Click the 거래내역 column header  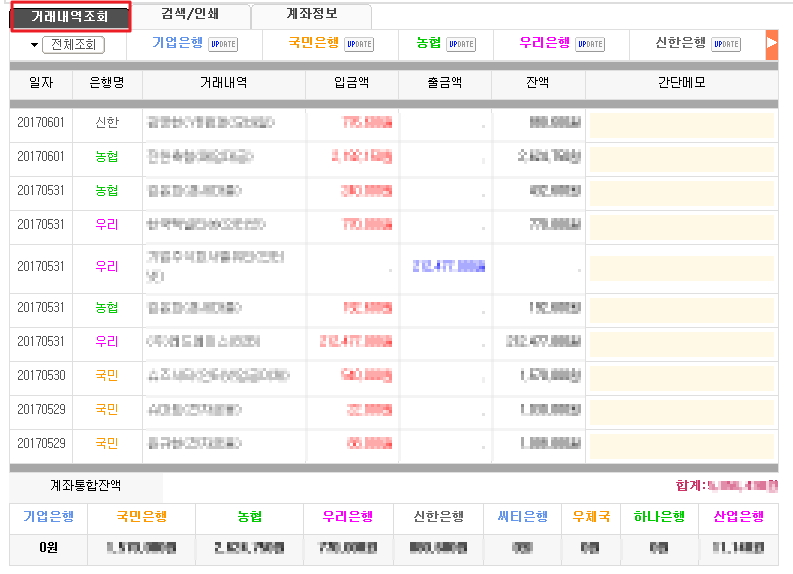coord(224,82)
